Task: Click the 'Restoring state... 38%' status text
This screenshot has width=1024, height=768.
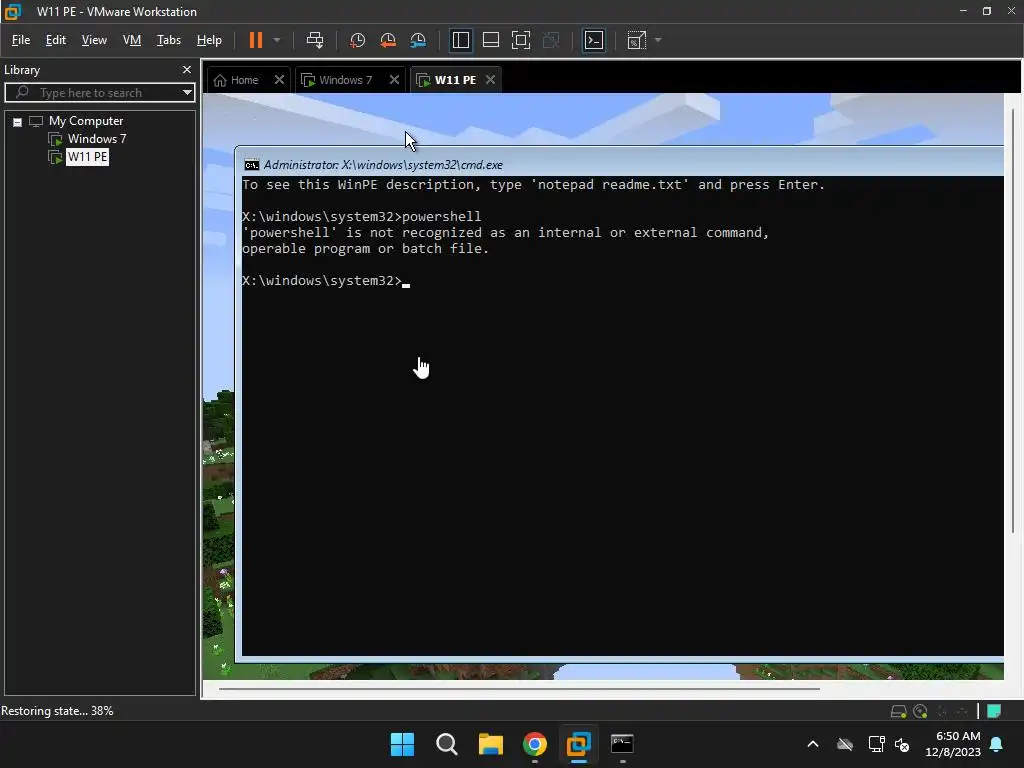Action: 57,711
